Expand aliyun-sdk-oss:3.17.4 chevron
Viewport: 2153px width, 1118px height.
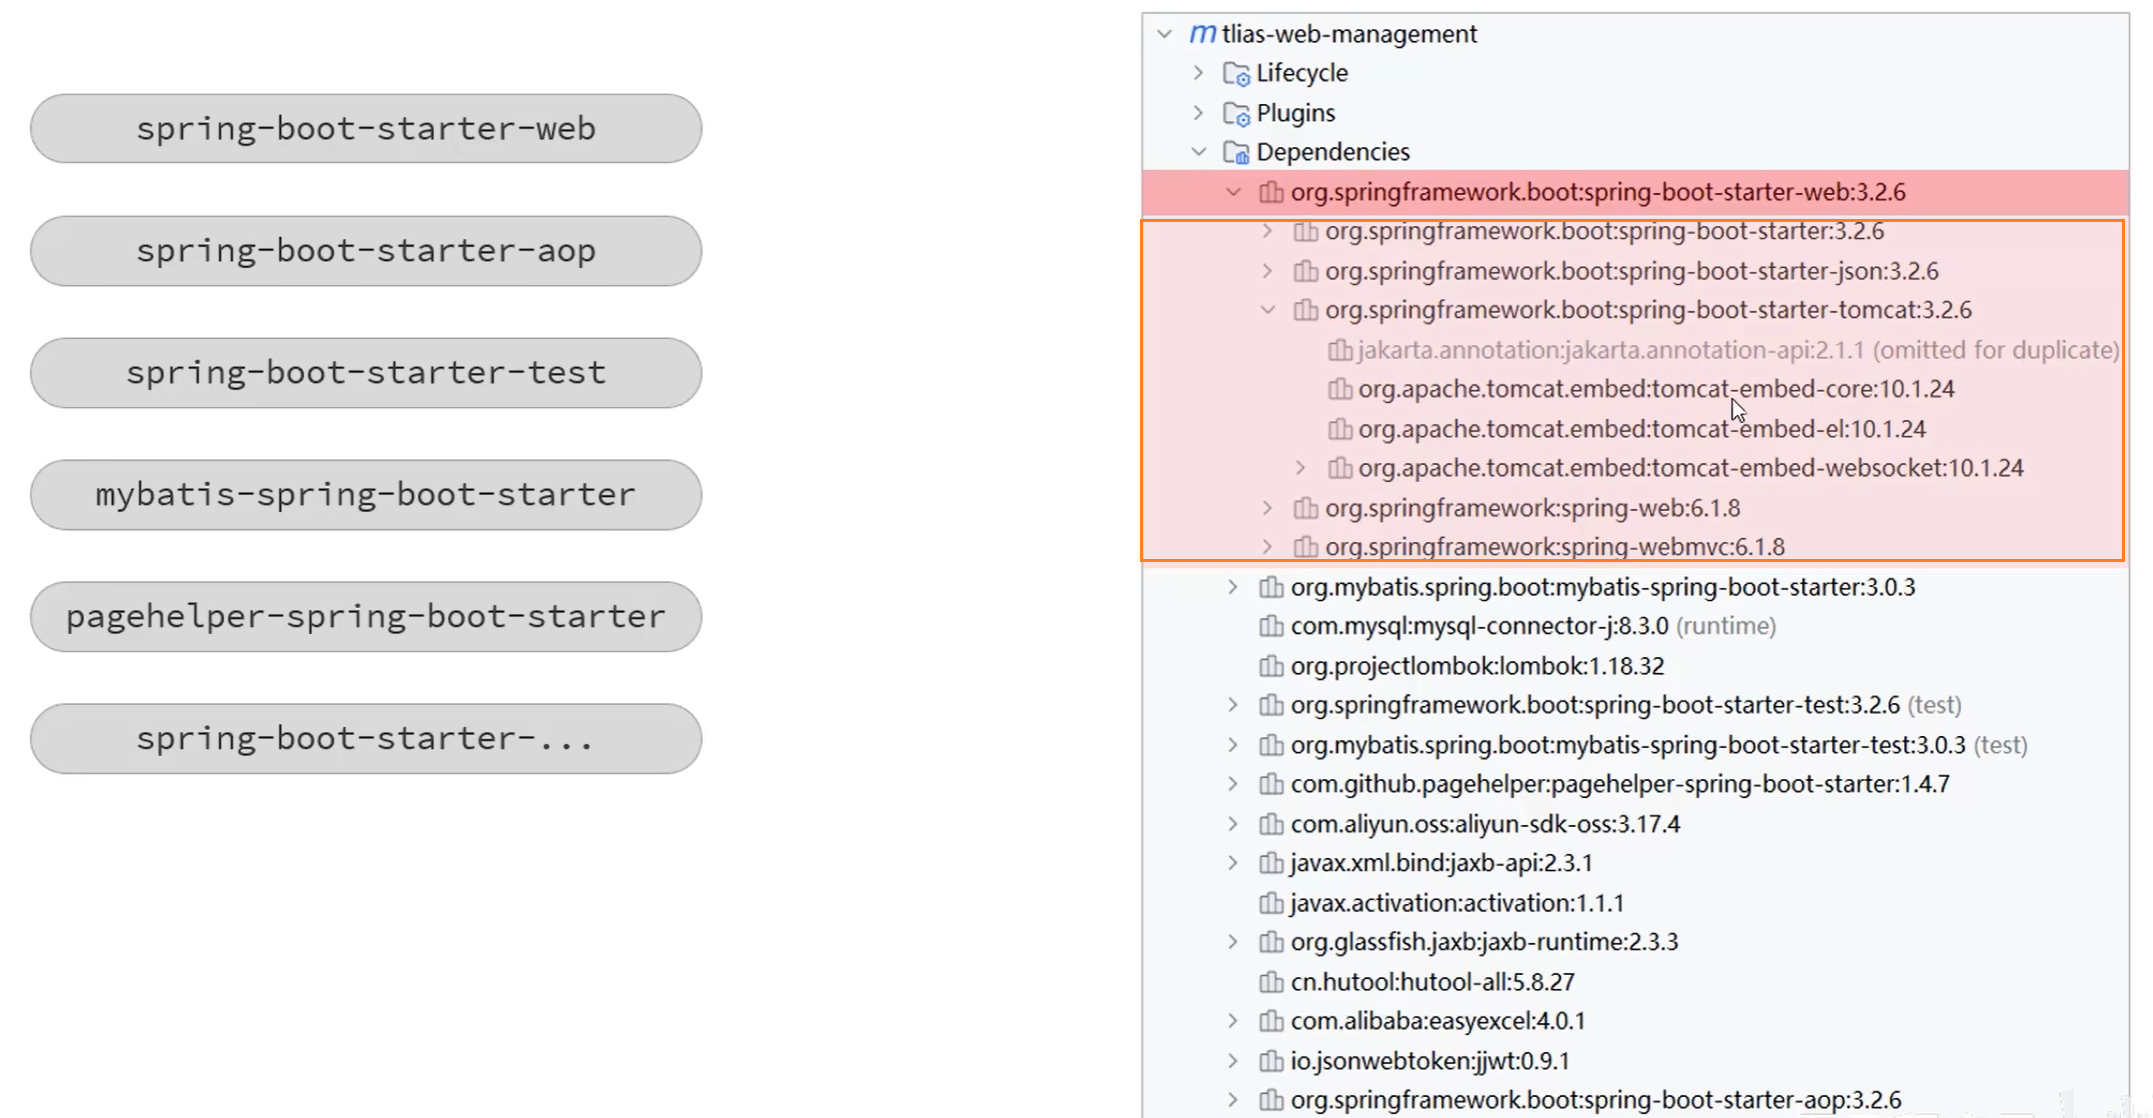[x=1233, y=824]
